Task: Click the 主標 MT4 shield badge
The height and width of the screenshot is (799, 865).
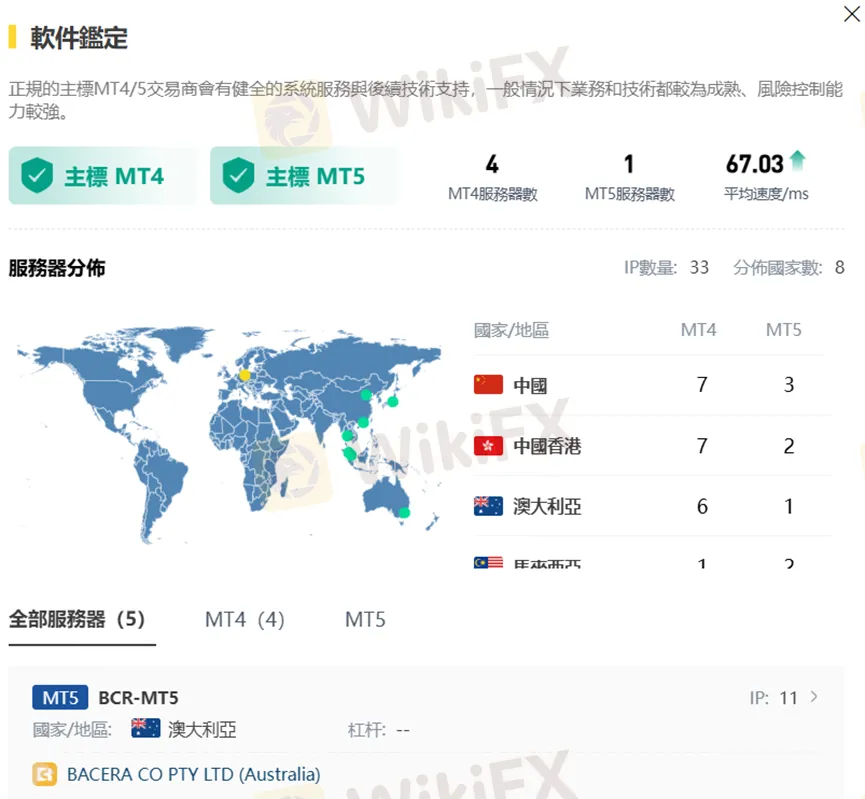Action: (103, 175)
